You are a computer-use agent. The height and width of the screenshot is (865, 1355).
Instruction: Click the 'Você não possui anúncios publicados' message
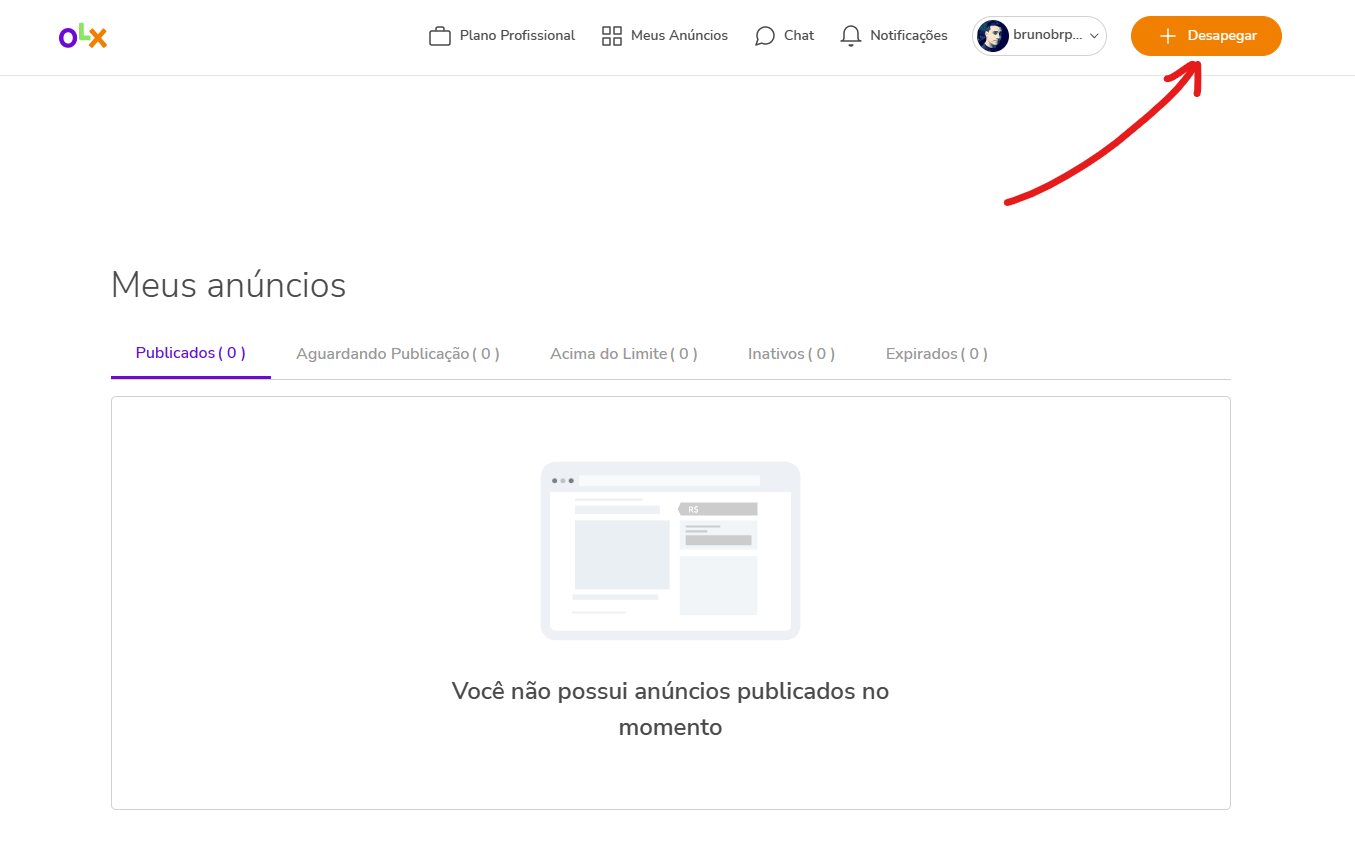click(x=670, y=709)
